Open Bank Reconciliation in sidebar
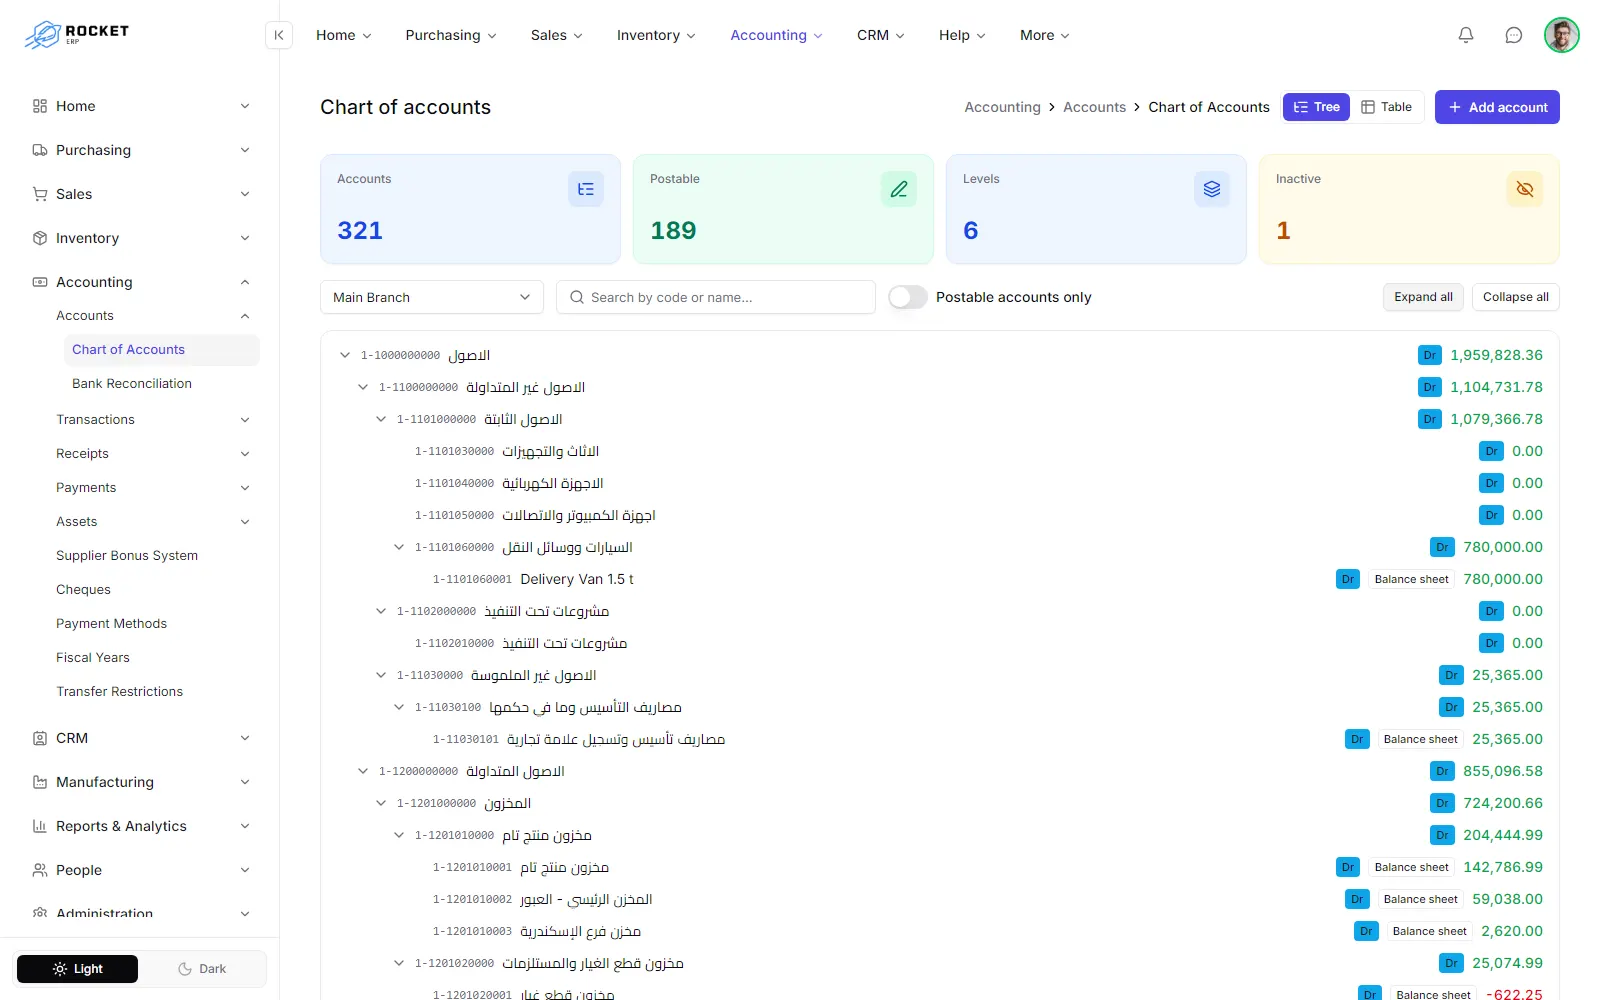 132,384
